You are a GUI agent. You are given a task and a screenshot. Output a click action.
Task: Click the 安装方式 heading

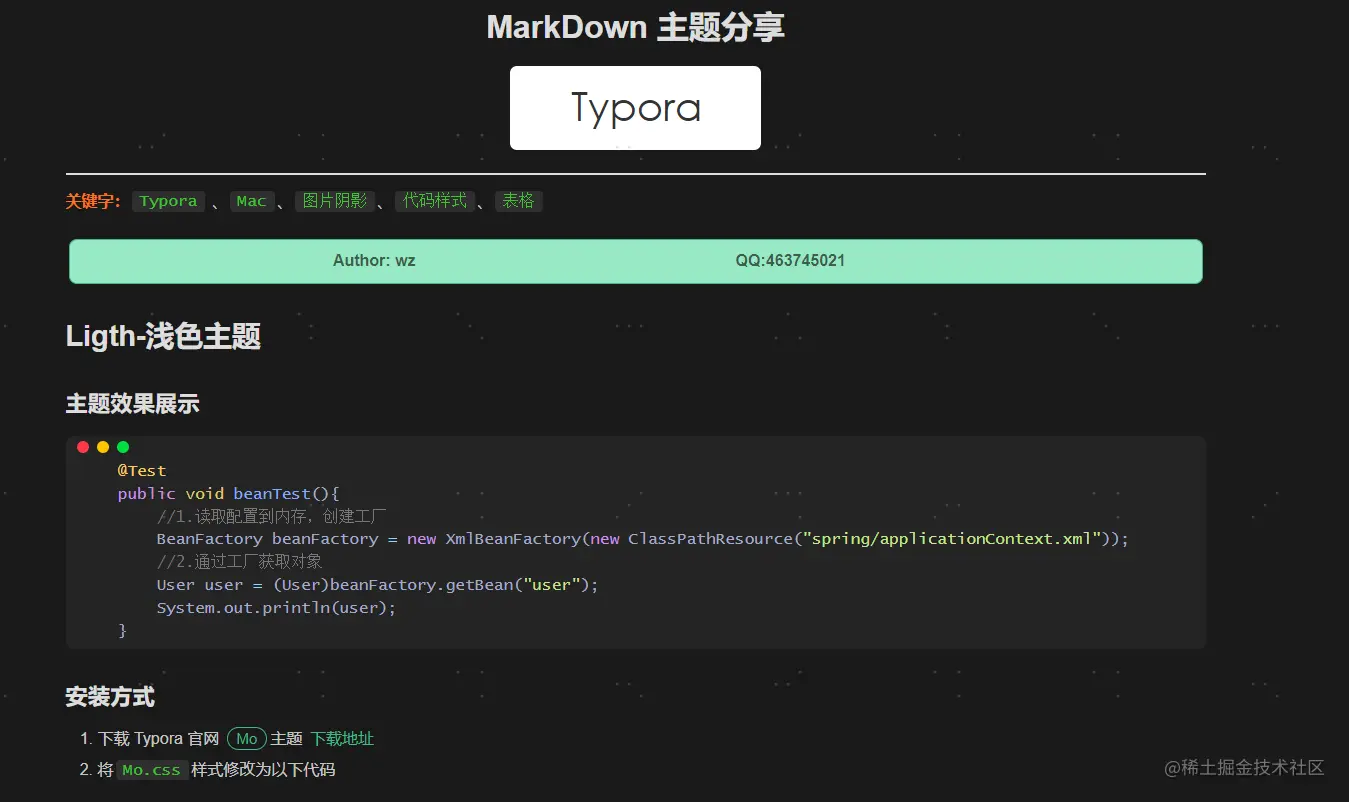pyautogui.click(x=110, y=697)
